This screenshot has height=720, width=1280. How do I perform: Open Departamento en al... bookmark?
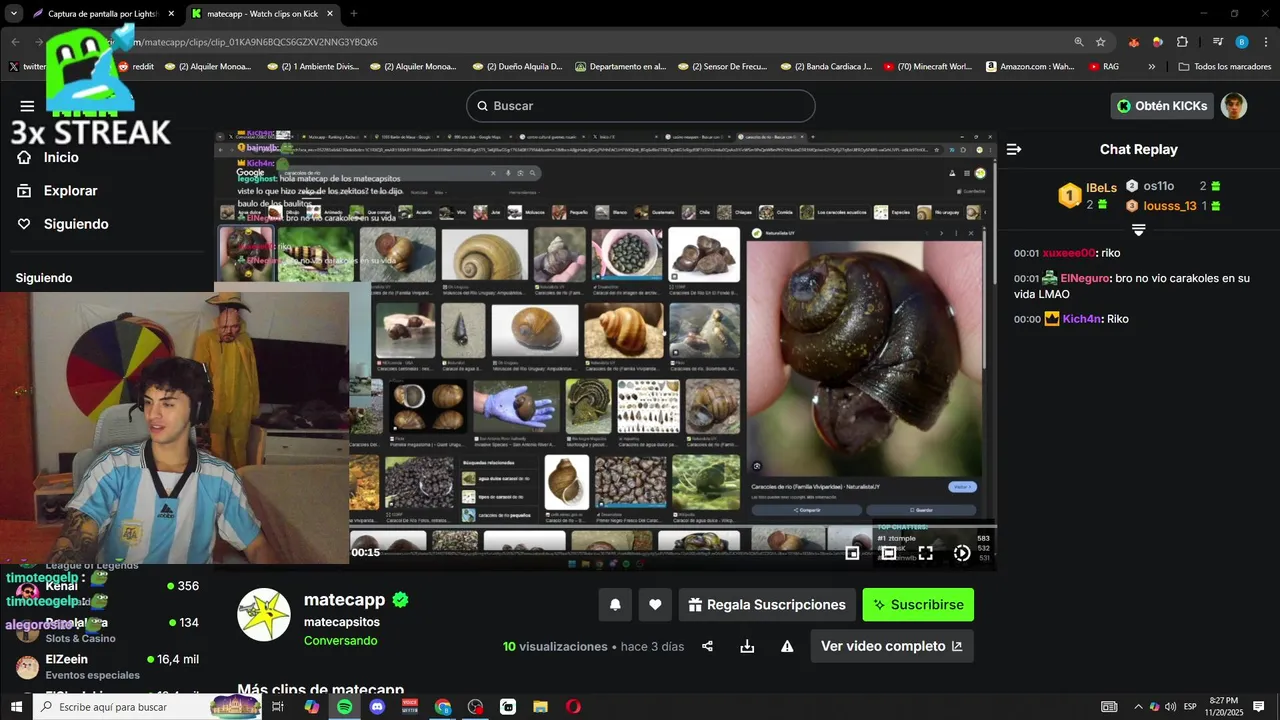[x=620, y=66]
